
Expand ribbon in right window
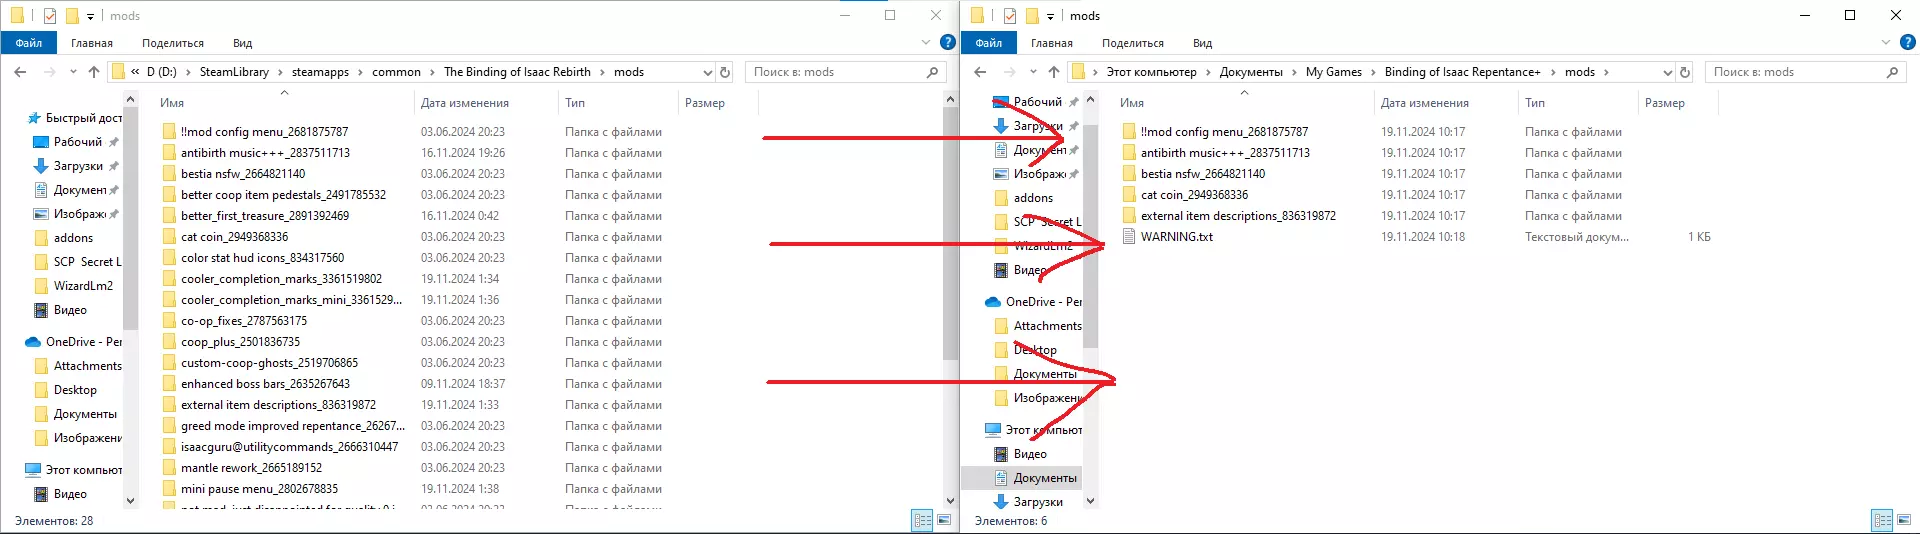click(1886, 43)
